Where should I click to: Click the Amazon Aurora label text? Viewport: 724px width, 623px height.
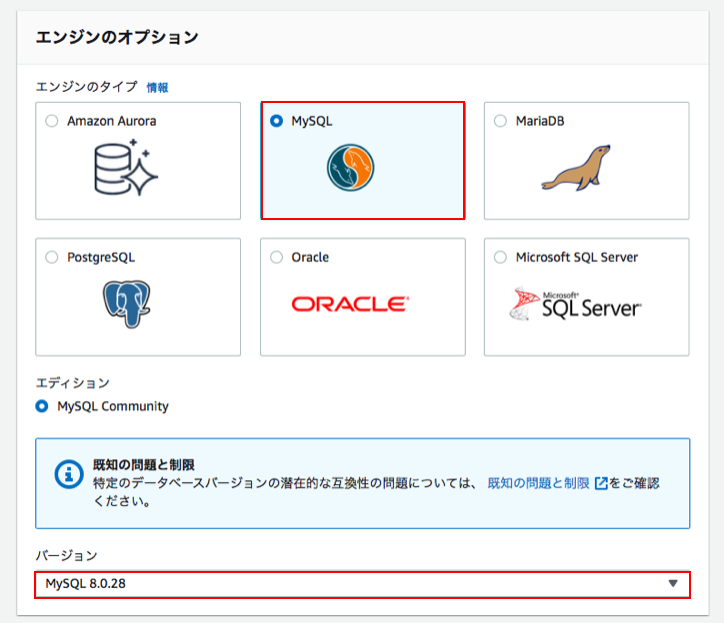tap(112, 121)
